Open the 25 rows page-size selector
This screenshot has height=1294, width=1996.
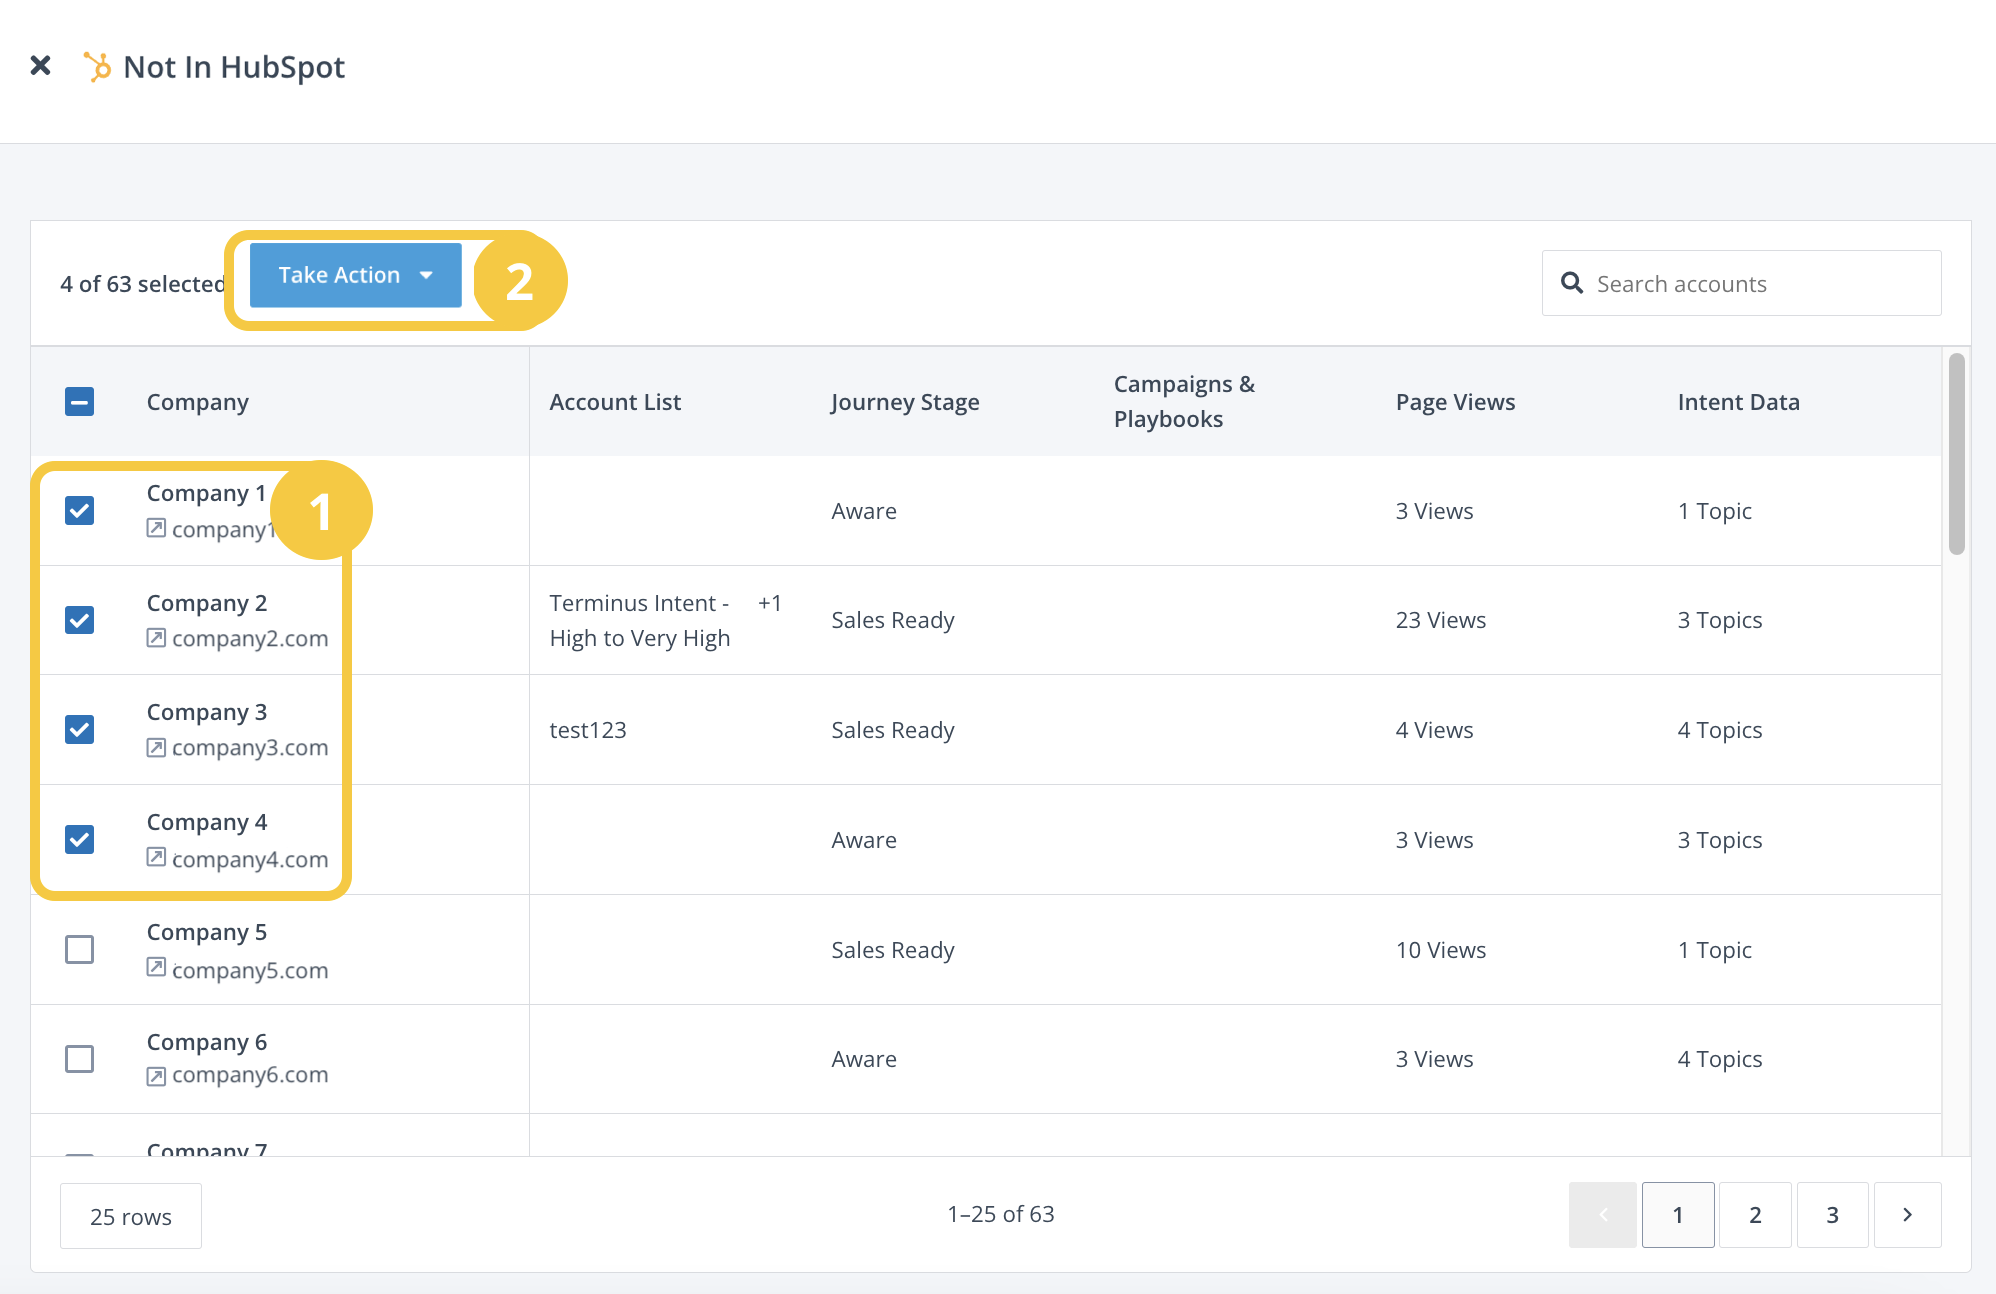131,1216
